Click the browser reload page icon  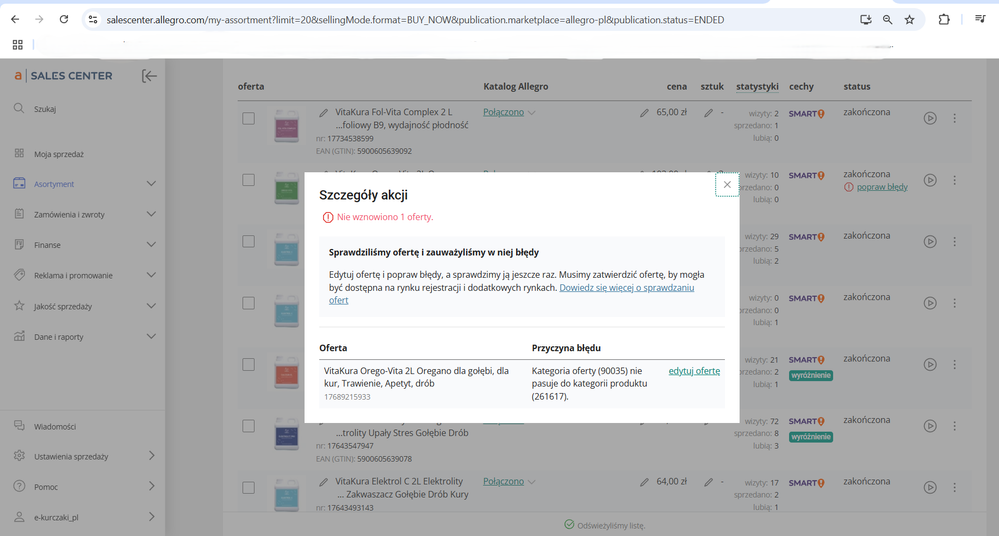point(64,19)
